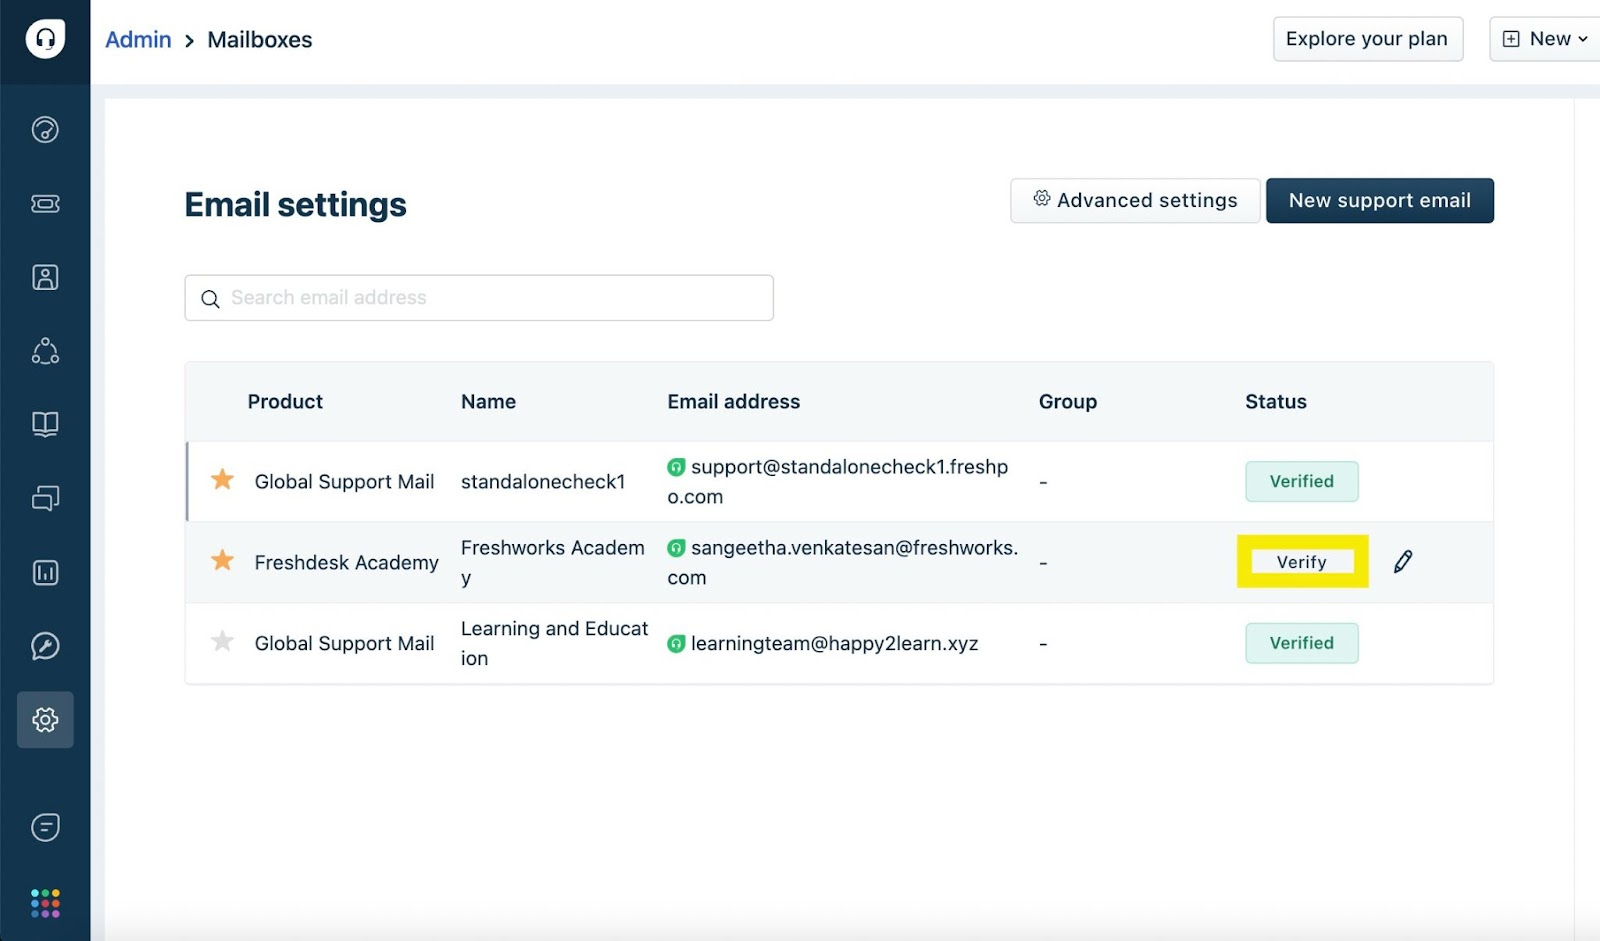
Task: Click the Product column header
Action: pos(285,401)
